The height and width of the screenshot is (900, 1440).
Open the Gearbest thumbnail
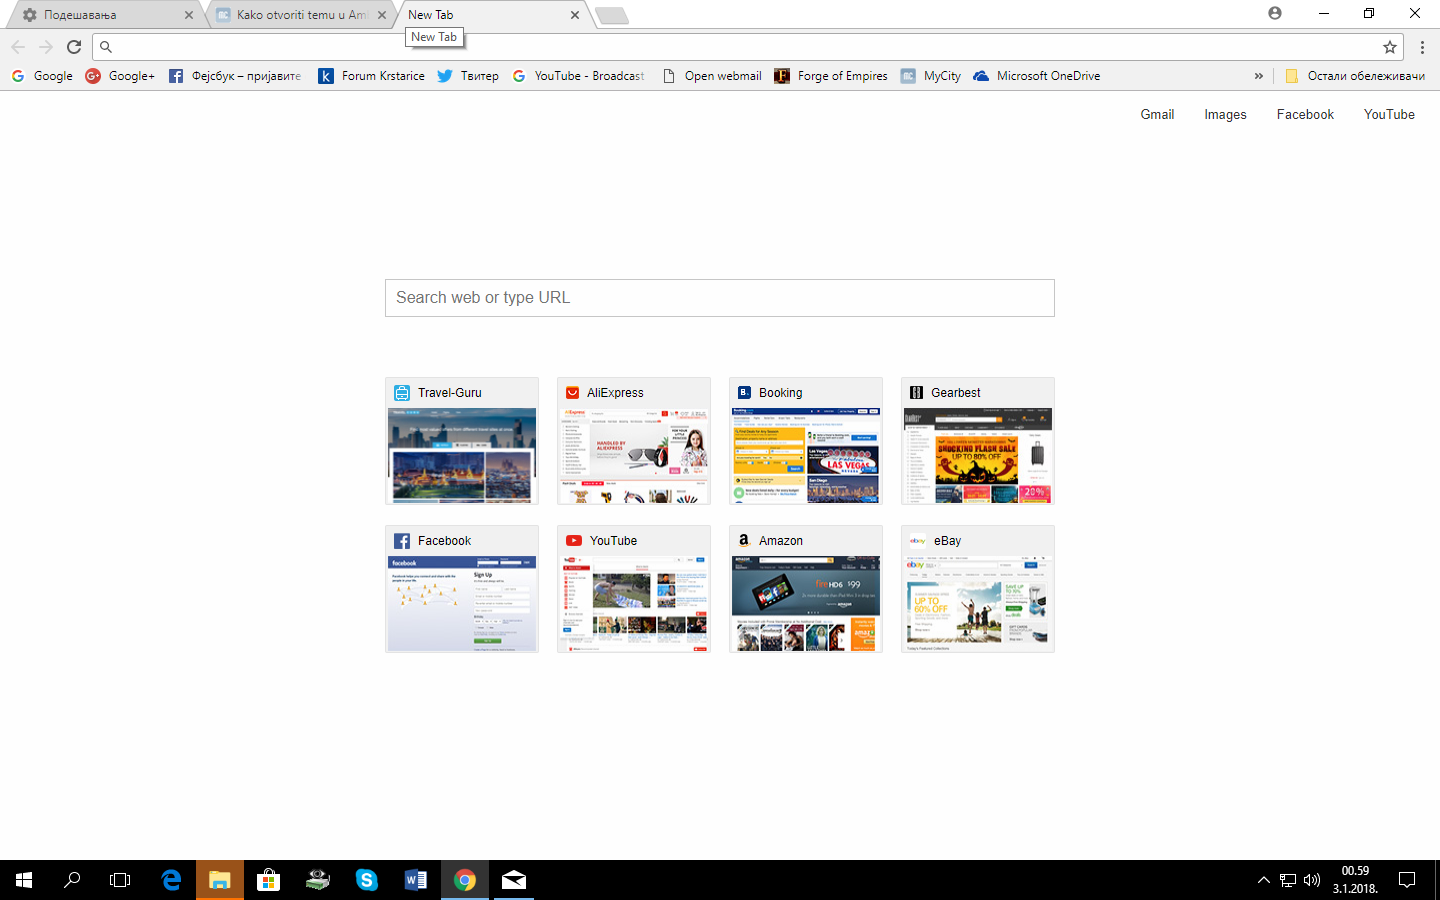pos(978,441)
